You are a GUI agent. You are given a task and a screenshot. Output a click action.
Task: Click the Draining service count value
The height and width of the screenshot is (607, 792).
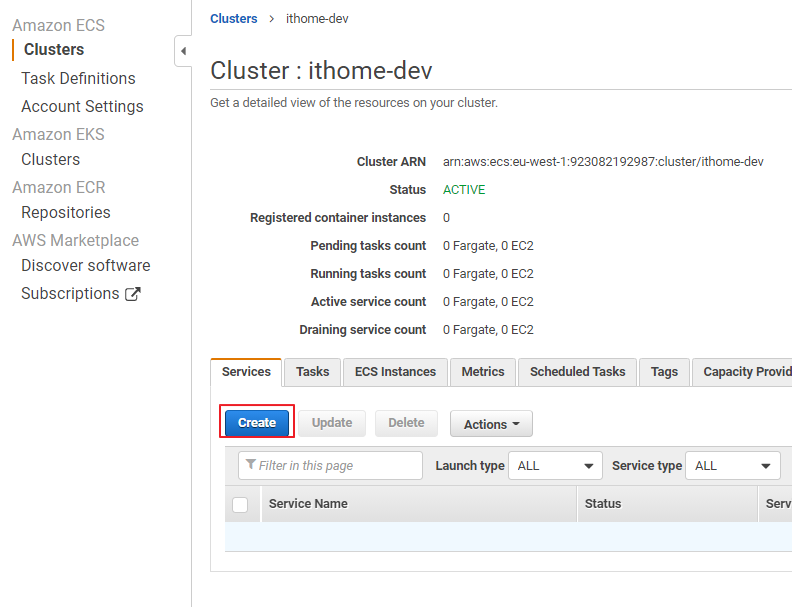(488, 330)
